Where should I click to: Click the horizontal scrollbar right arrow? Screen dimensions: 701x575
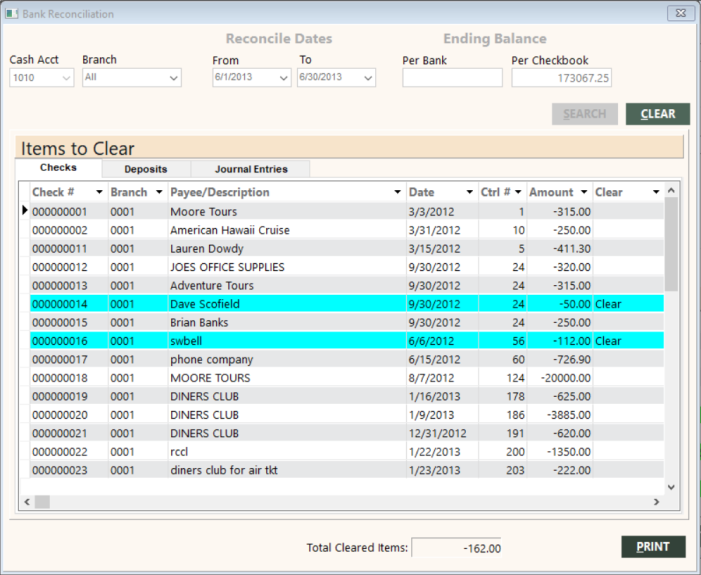(656, 502)
